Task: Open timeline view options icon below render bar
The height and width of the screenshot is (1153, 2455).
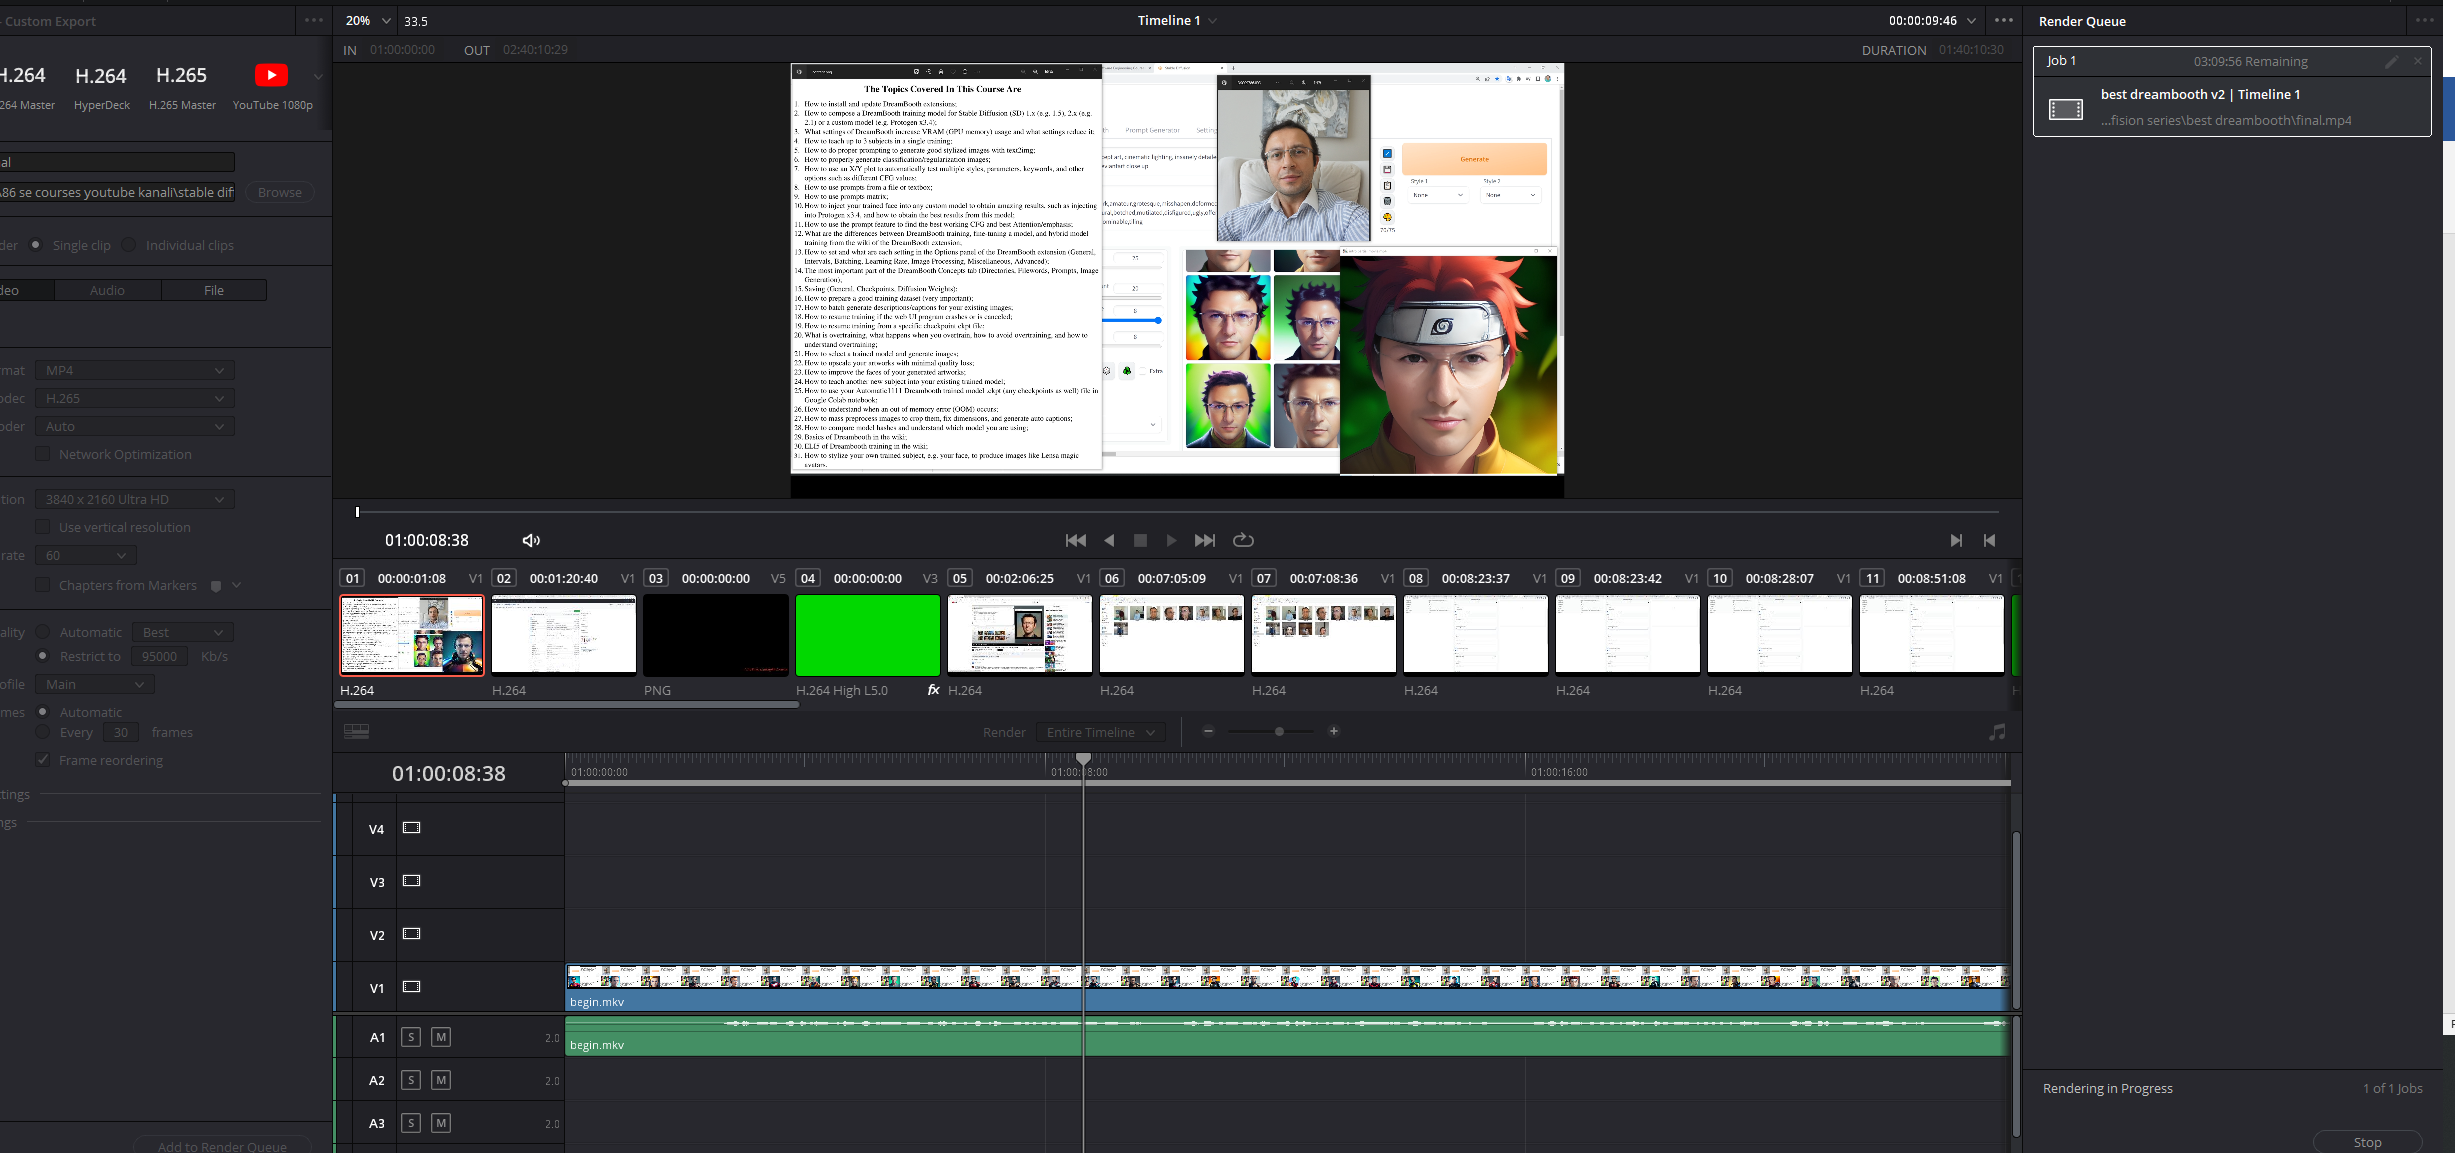Action: (x=356, y=731)
